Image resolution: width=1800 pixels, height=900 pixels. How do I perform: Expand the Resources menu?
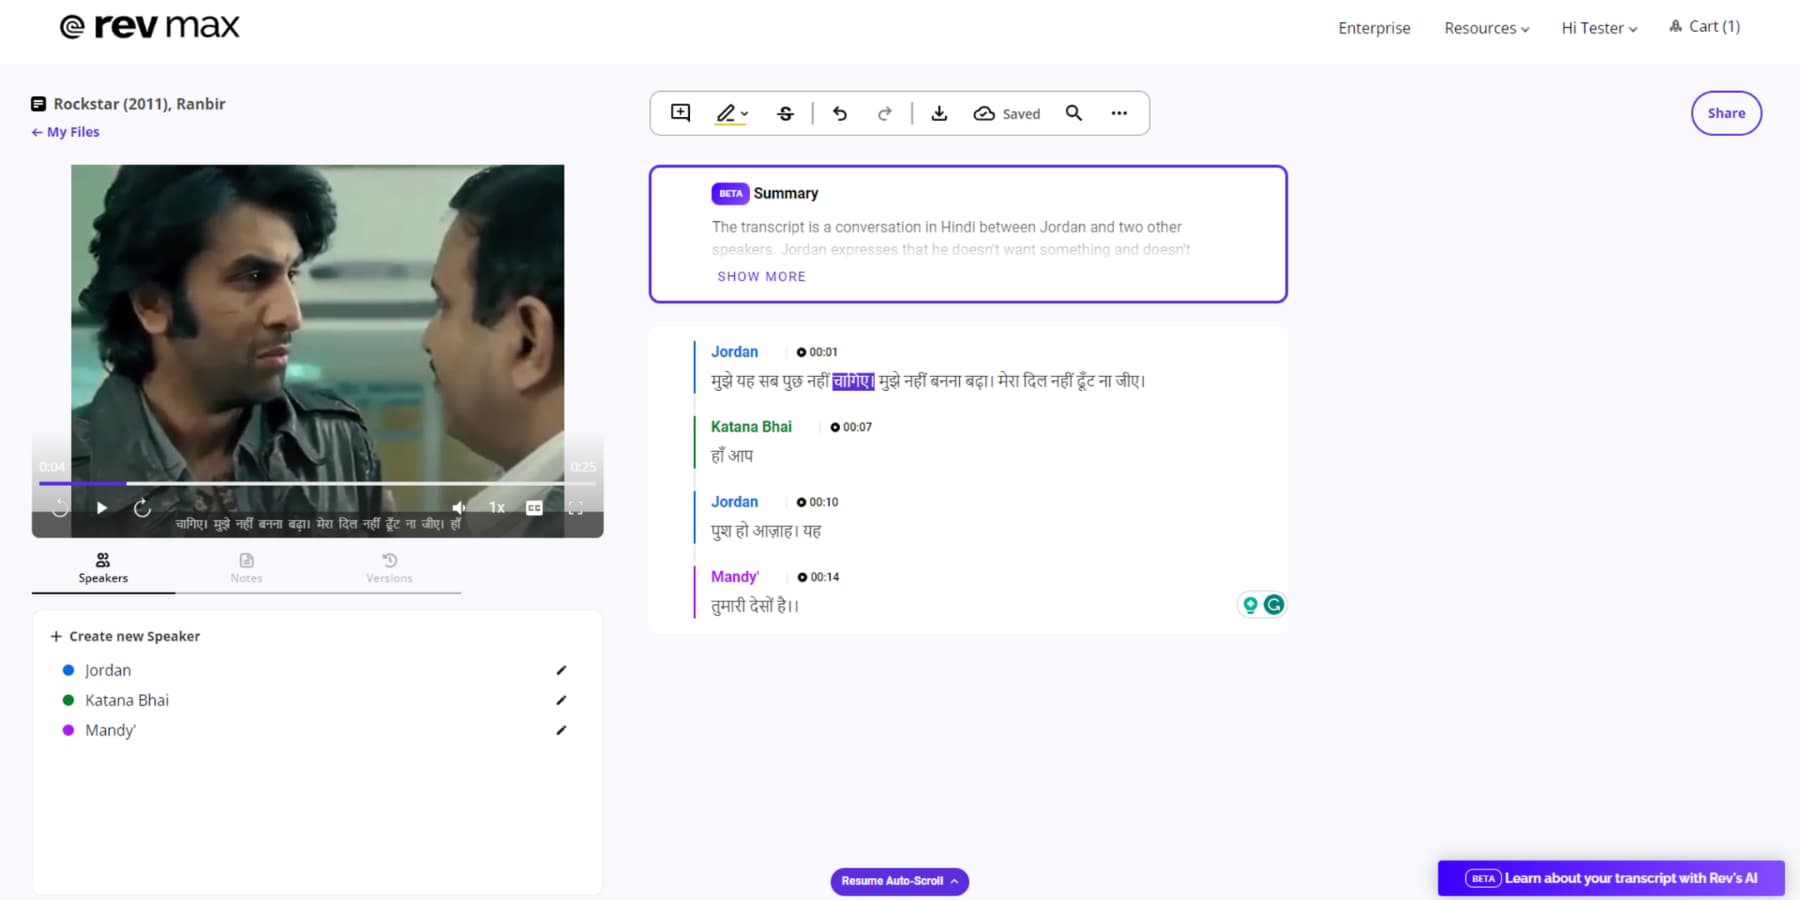click(x=1486, y=28)
